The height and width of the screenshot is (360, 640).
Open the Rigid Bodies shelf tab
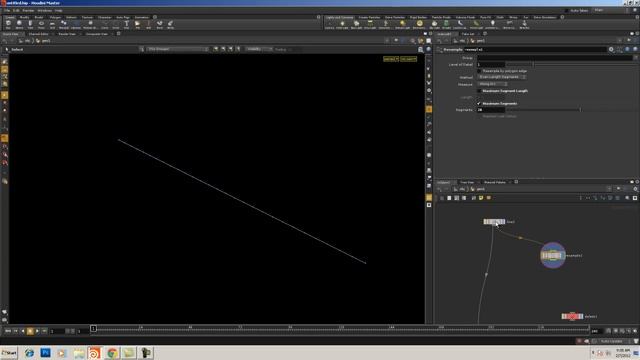(418, 17)
